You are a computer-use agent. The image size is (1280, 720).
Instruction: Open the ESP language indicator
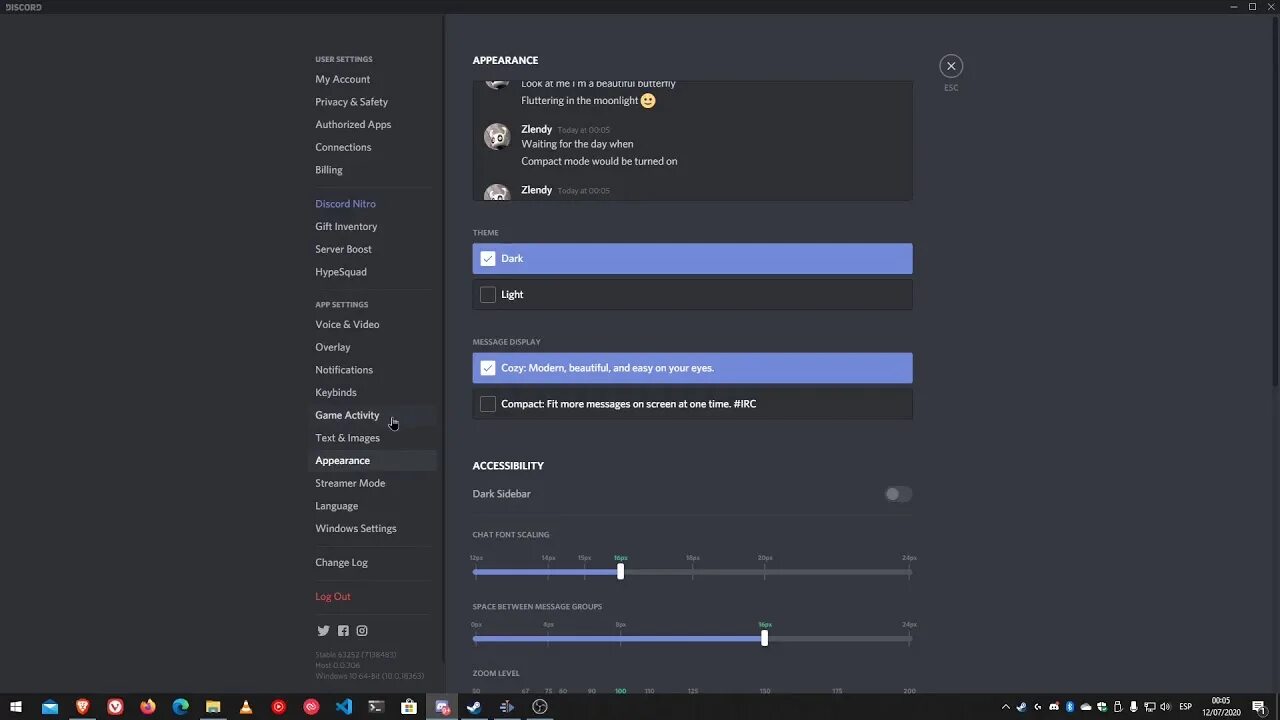(1185, 707)
